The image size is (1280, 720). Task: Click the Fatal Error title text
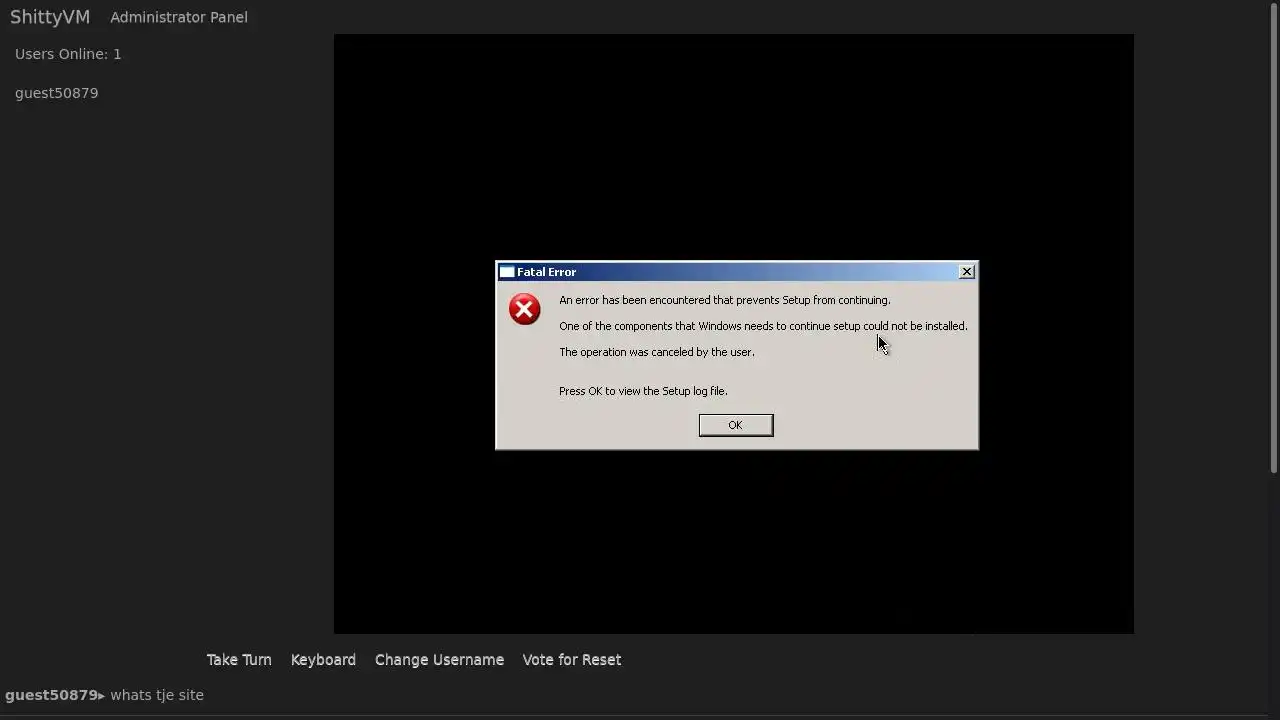(x=546, y=272)
